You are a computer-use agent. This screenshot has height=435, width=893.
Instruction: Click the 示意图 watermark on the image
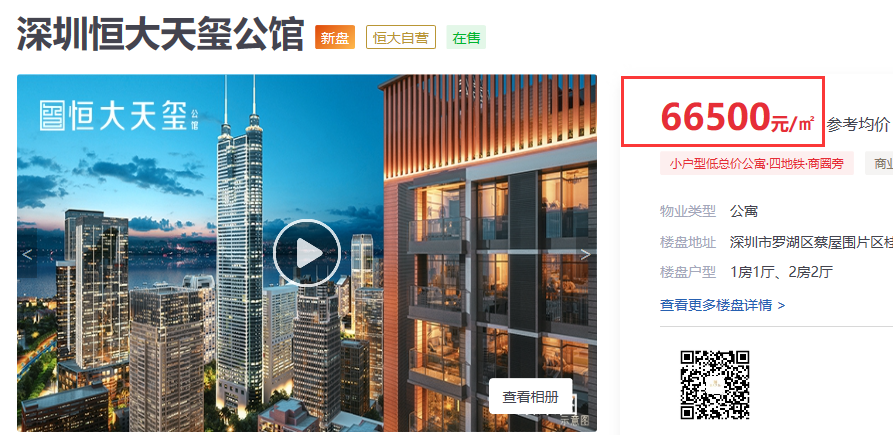pyautogui.click(x=573, y=420)
